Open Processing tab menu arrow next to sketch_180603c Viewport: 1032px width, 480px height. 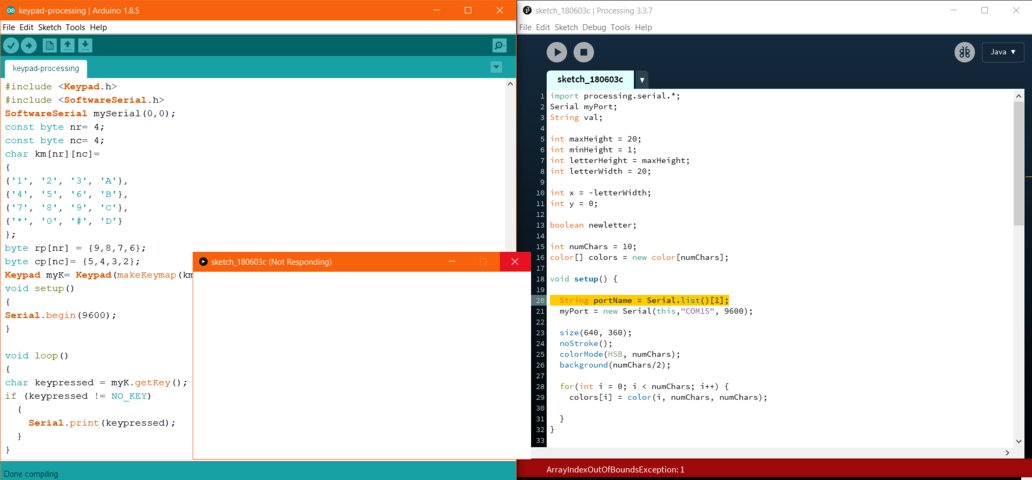tap(642, 80)
